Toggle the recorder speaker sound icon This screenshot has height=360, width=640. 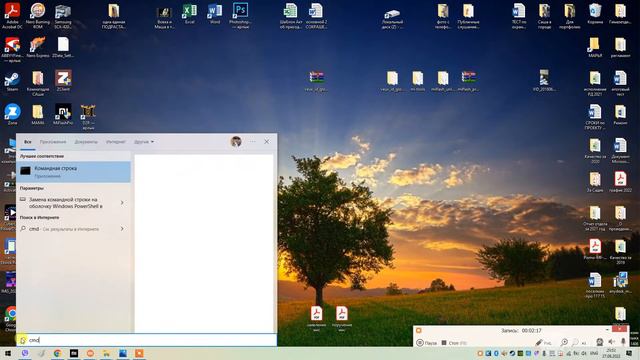click(x=611, y=342)
